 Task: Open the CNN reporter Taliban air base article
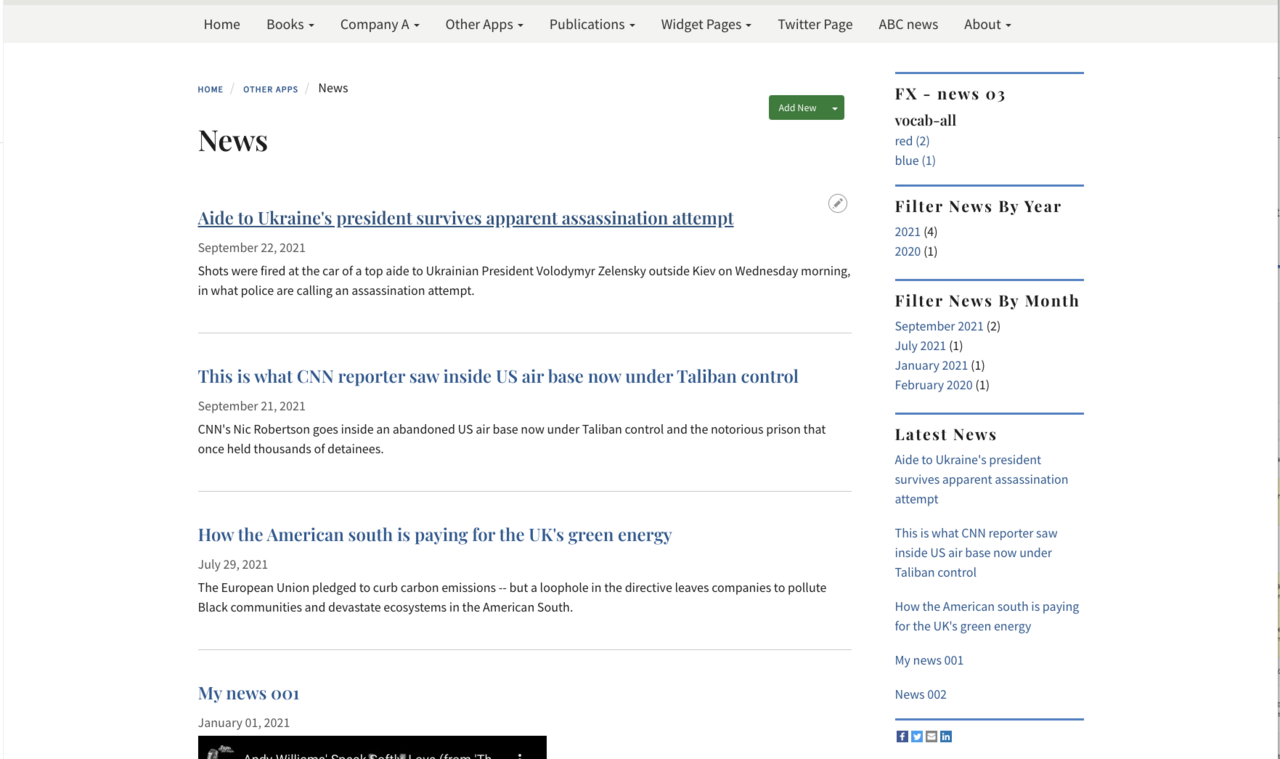pos(498,377)
